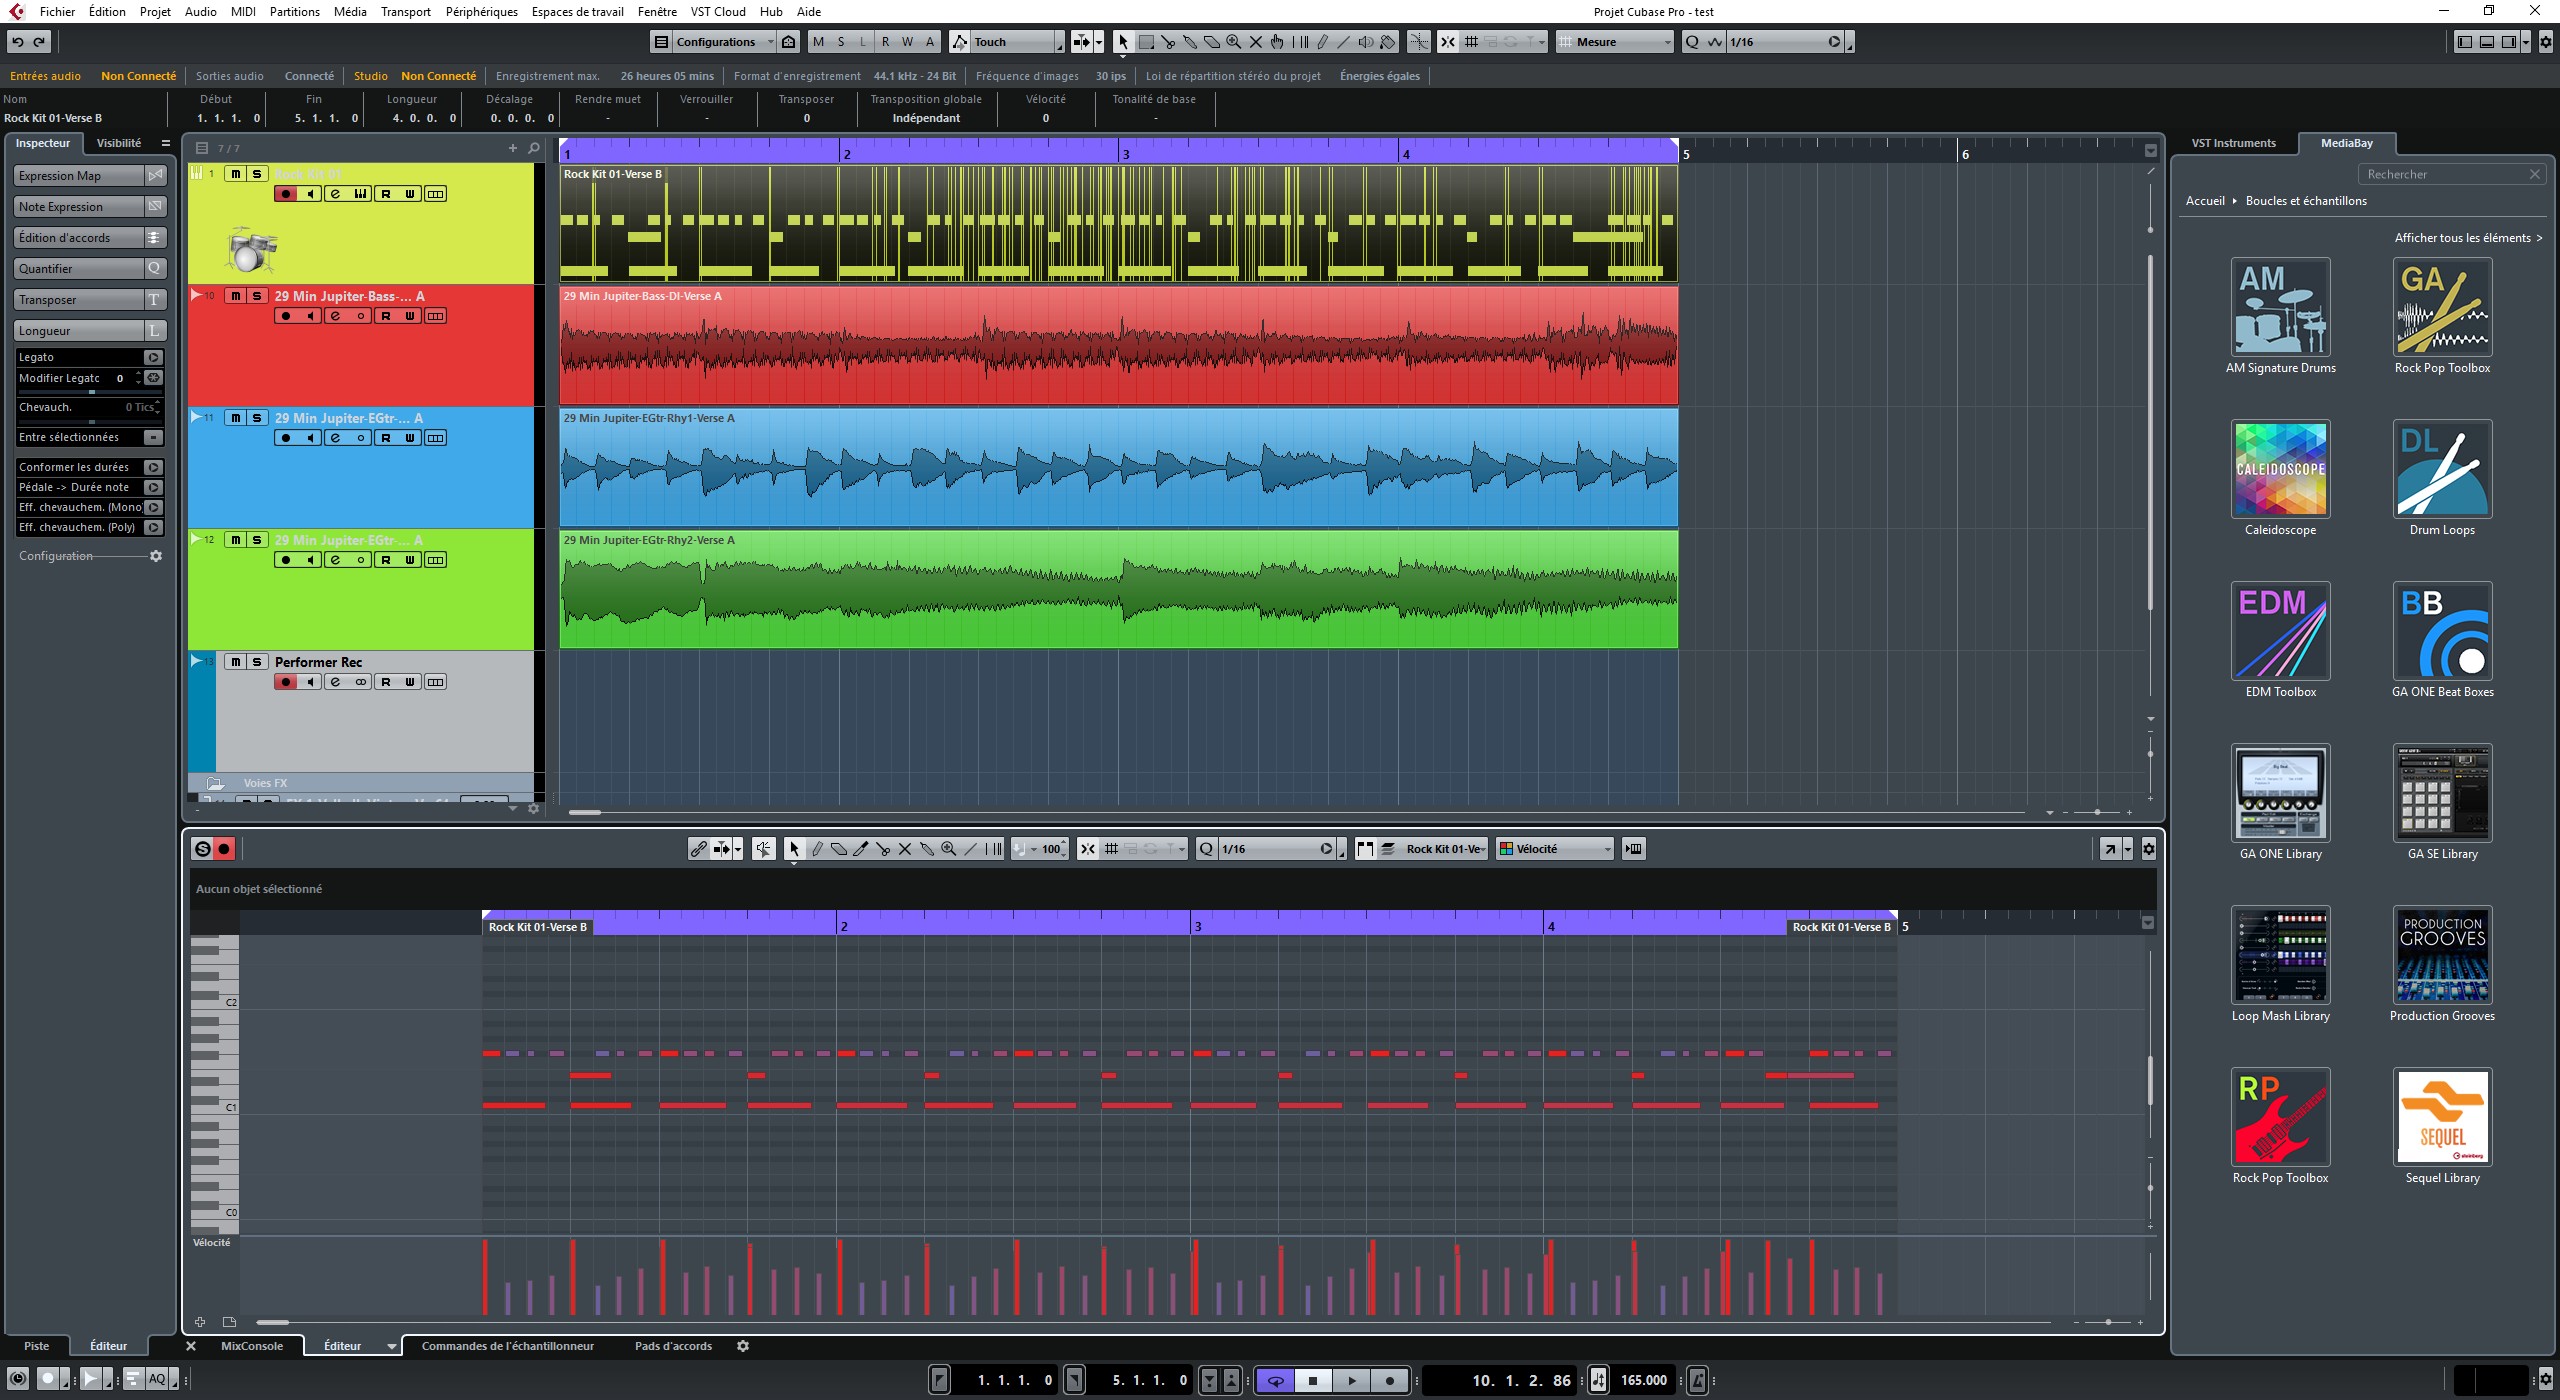This screenshot has height=1400, width=2560.
Task: Select the Line tool in the main toolbar
Action: [1344, 42]
